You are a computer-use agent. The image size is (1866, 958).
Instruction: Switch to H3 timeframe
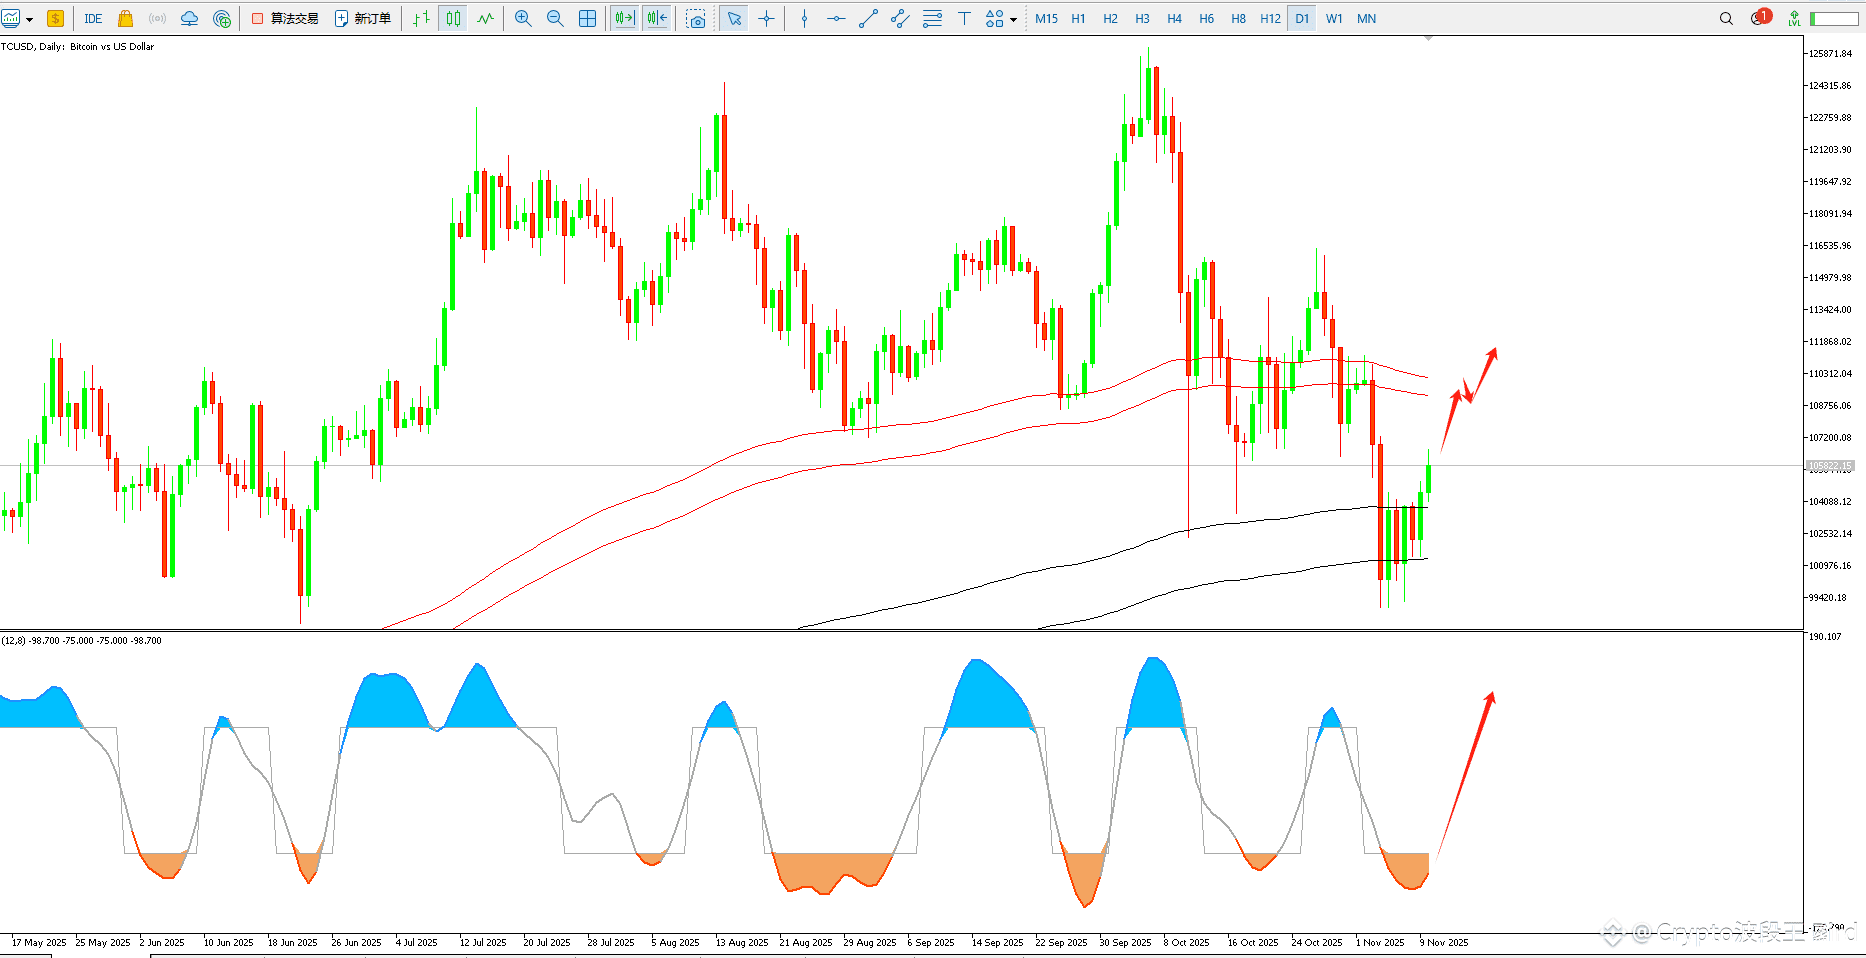click(1142, 18)
